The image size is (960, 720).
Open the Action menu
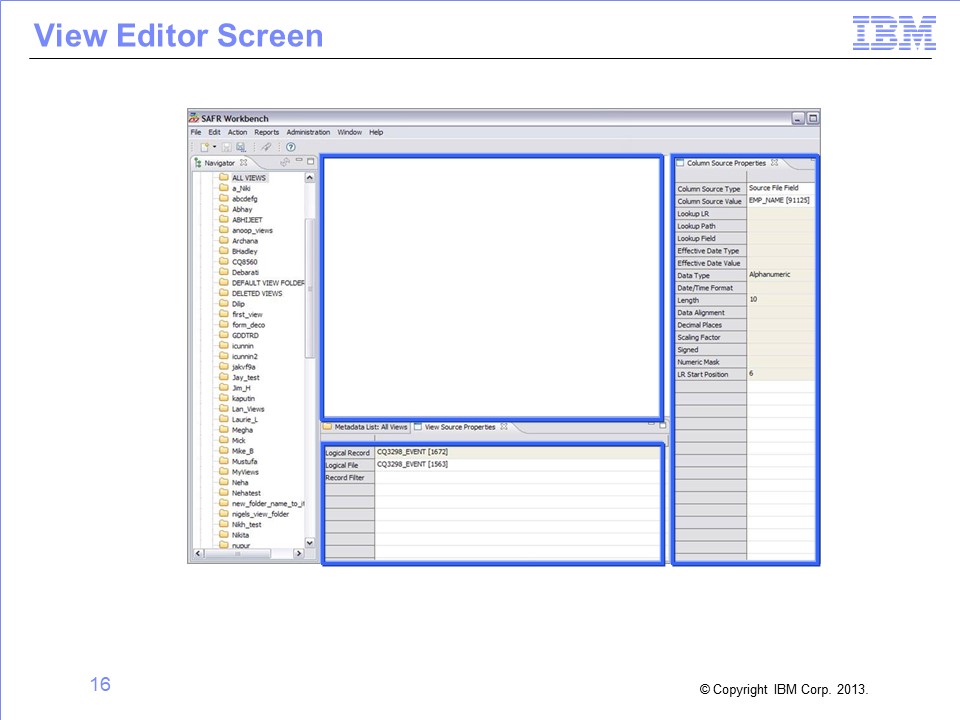pos(238,132)
